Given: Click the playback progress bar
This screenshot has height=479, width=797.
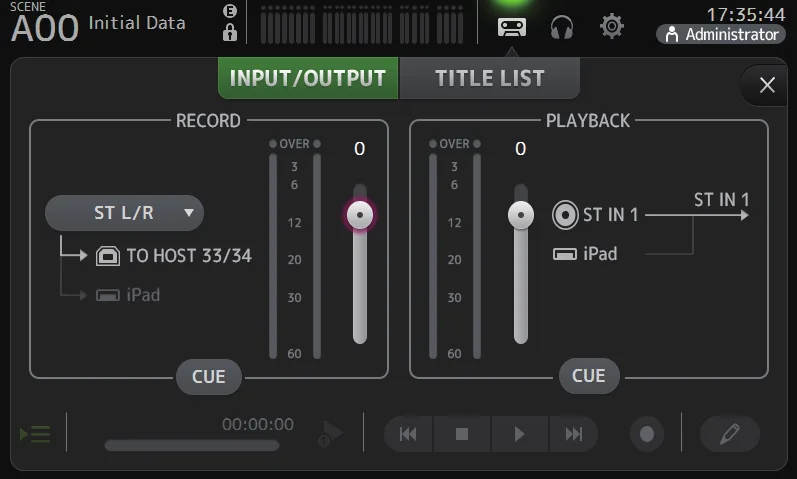Looking at the screenshot, I should (x=192, y=445).
